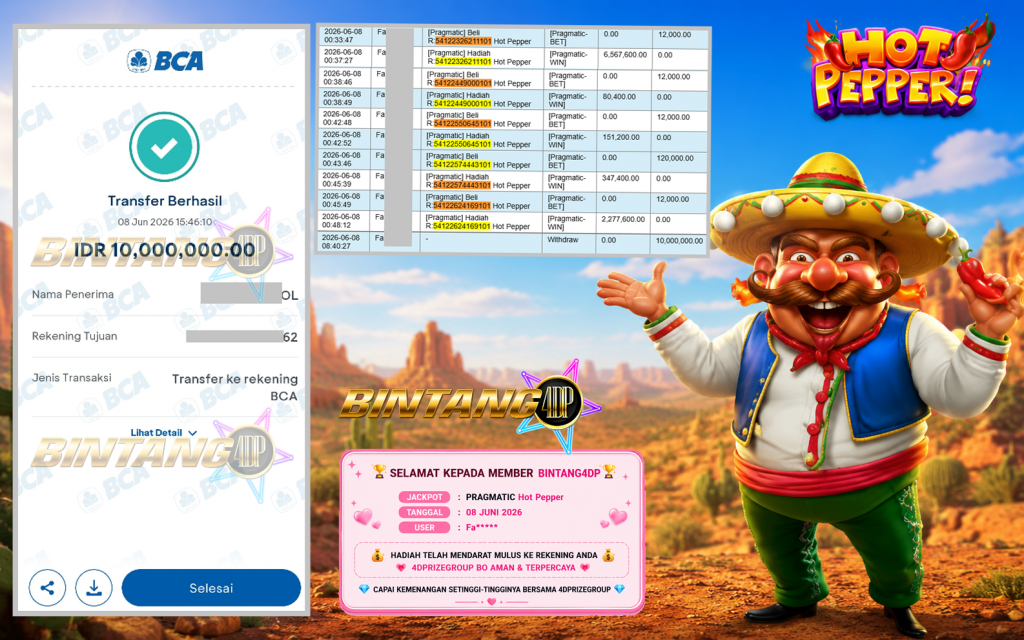Click the date cell 2026-06-08 00:45:49
Screen dimensions: 1024x640
(345, 200)
